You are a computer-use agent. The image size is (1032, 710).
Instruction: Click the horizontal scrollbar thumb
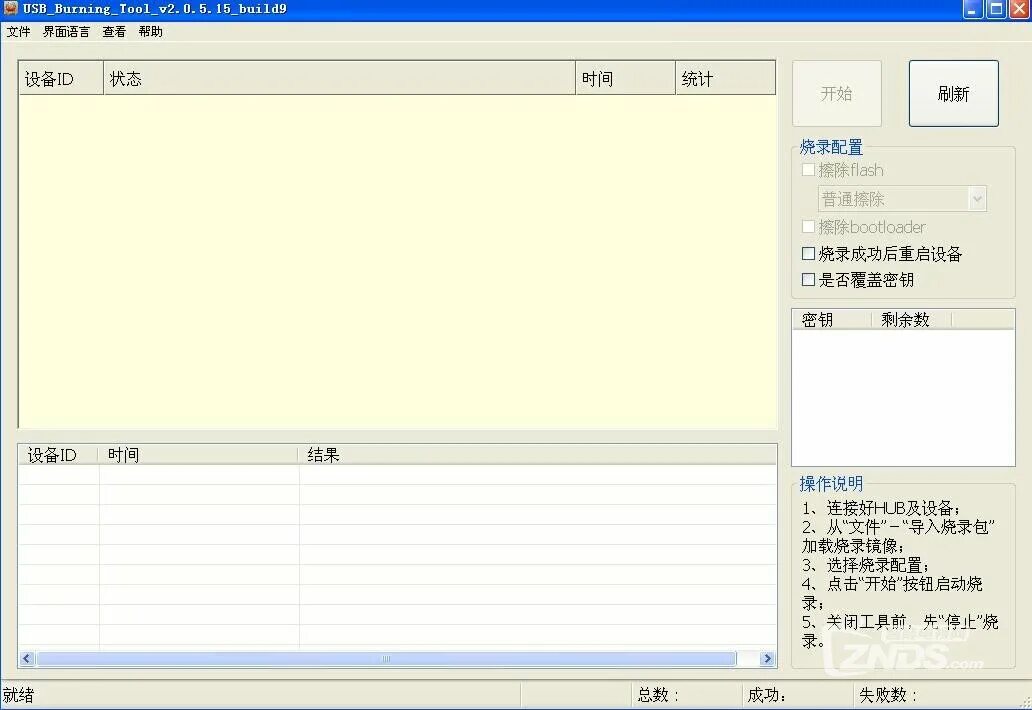point(386,659)
